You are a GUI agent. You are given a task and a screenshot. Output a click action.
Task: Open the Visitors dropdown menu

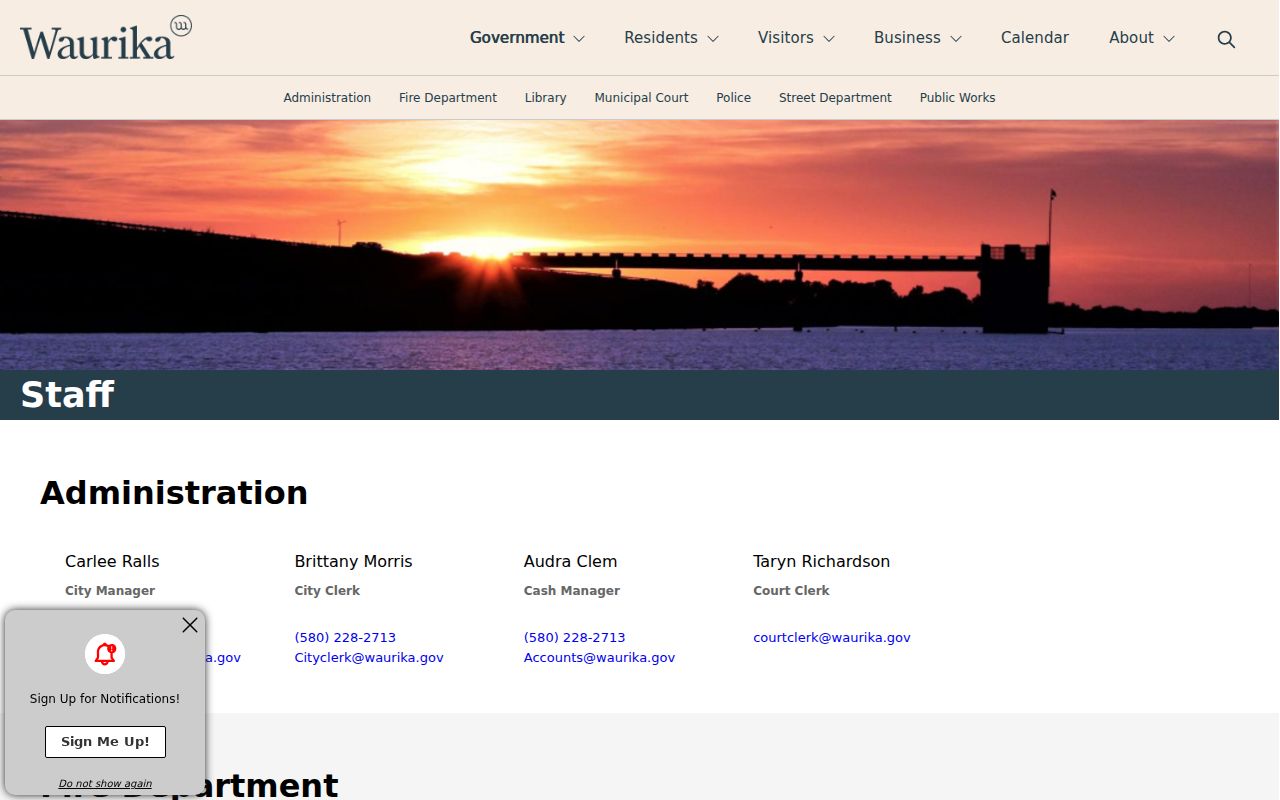(796, 38)
